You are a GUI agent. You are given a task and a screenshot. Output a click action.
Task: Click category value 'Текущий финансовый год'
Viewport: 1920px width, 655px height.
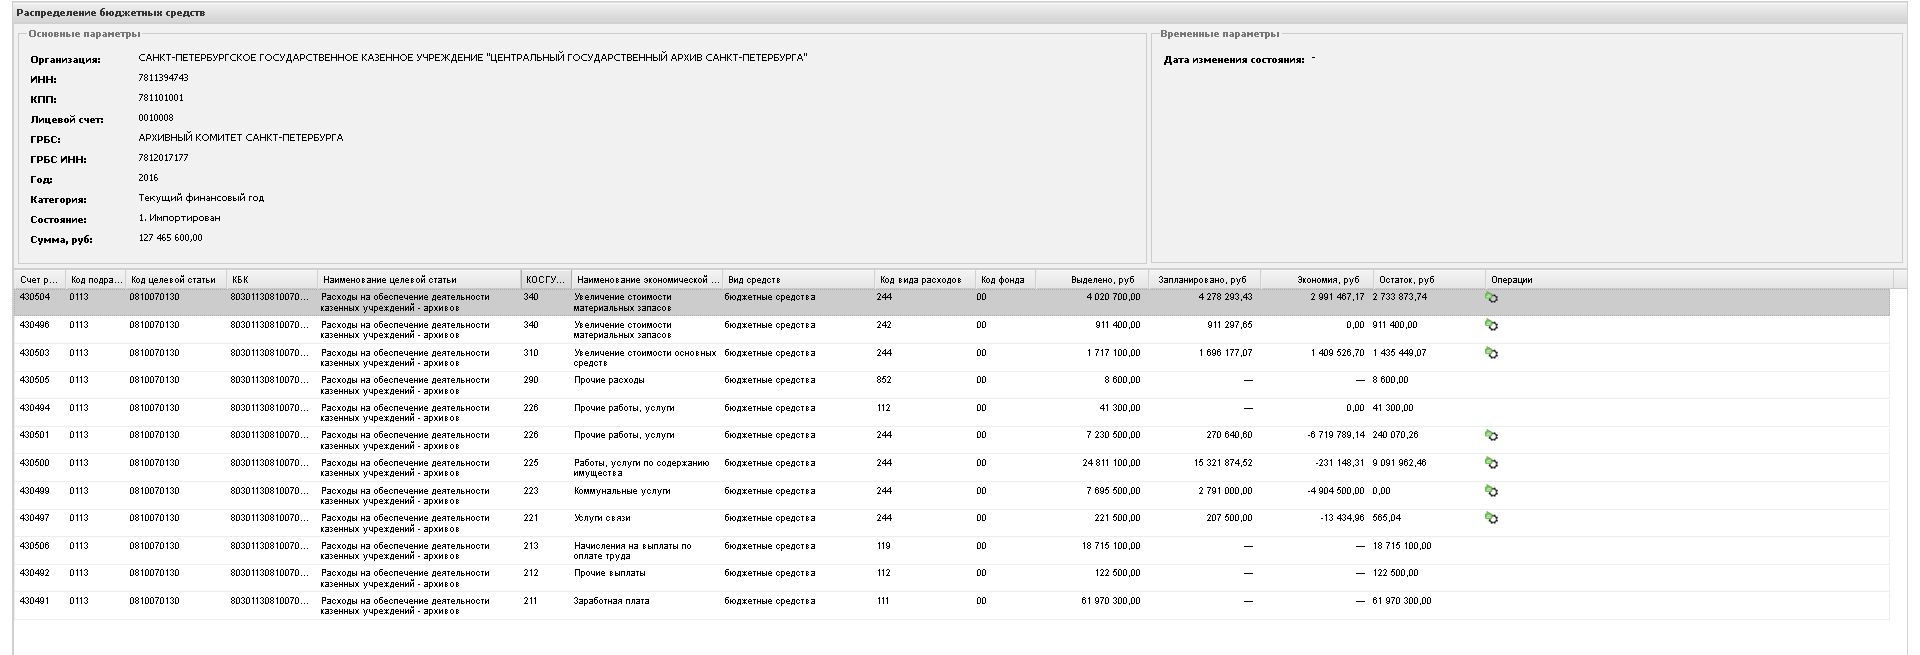point(201,198)
